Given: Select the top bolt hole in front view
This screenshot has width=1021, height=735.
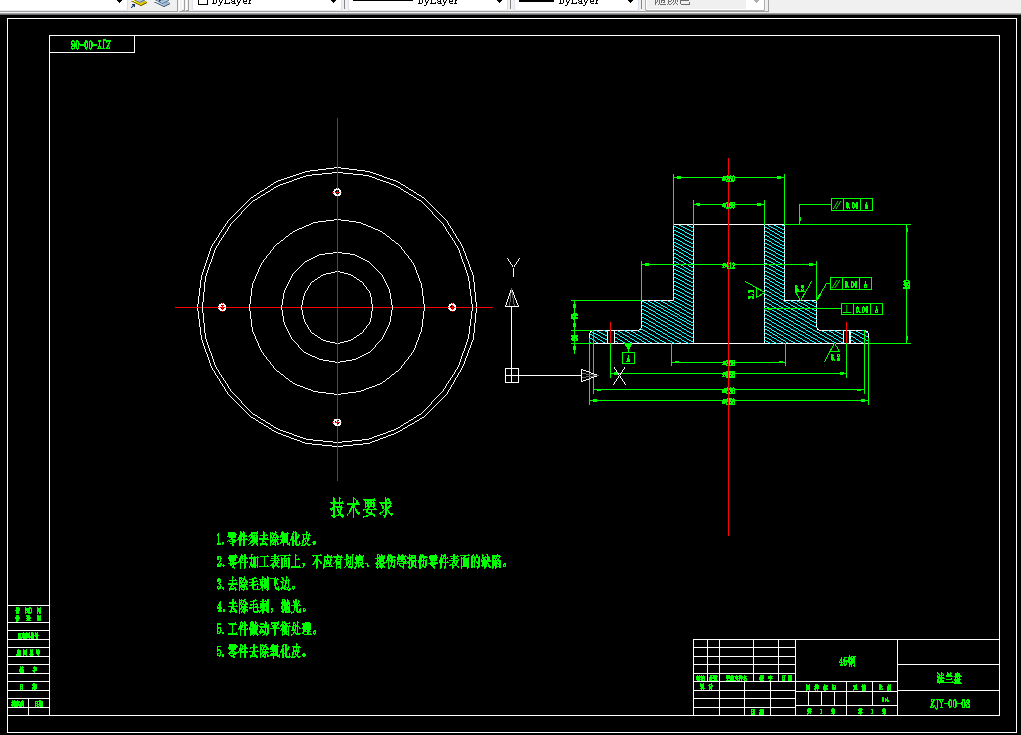Looking at the screenshot, I should click(337, 192).
